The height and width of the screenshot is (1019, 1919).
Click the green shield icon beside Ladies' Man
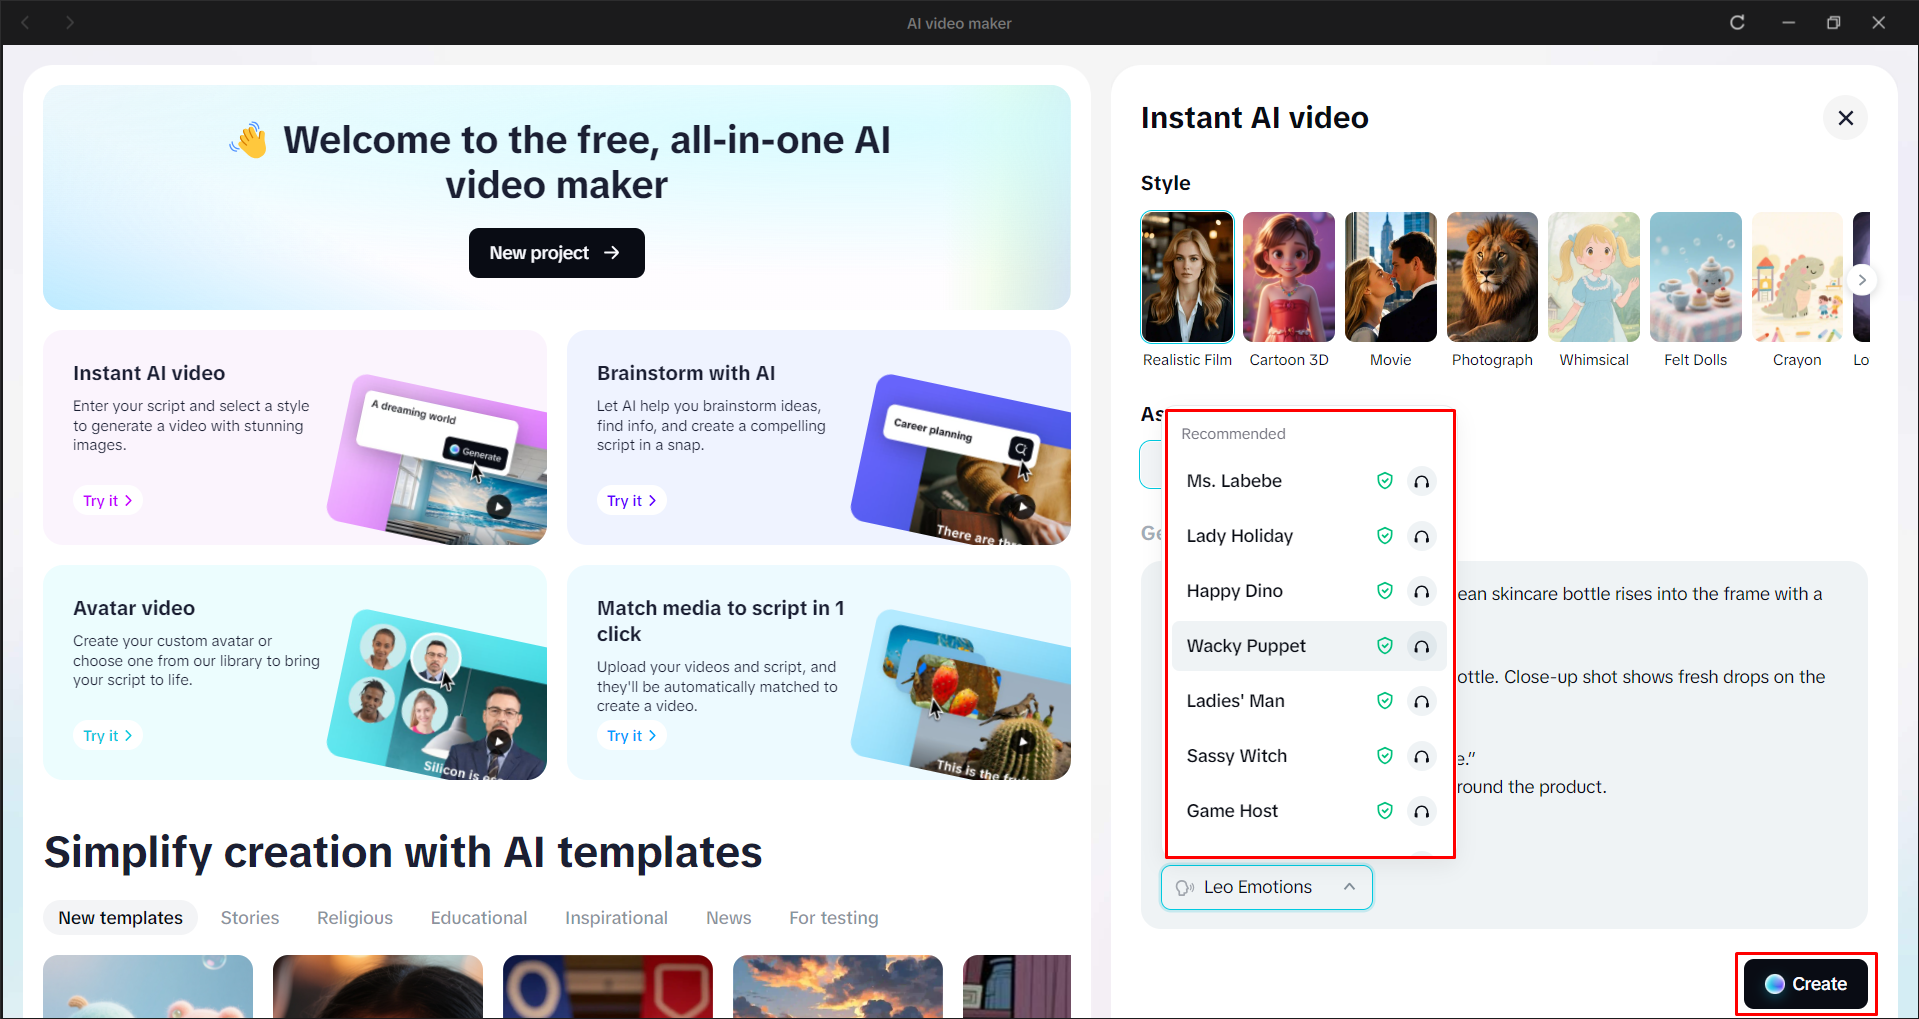coord(1385,701)
